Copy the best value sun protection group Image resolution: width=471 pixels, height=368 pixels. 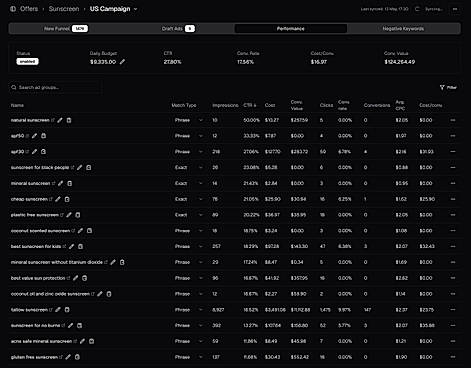click(85, 278)
